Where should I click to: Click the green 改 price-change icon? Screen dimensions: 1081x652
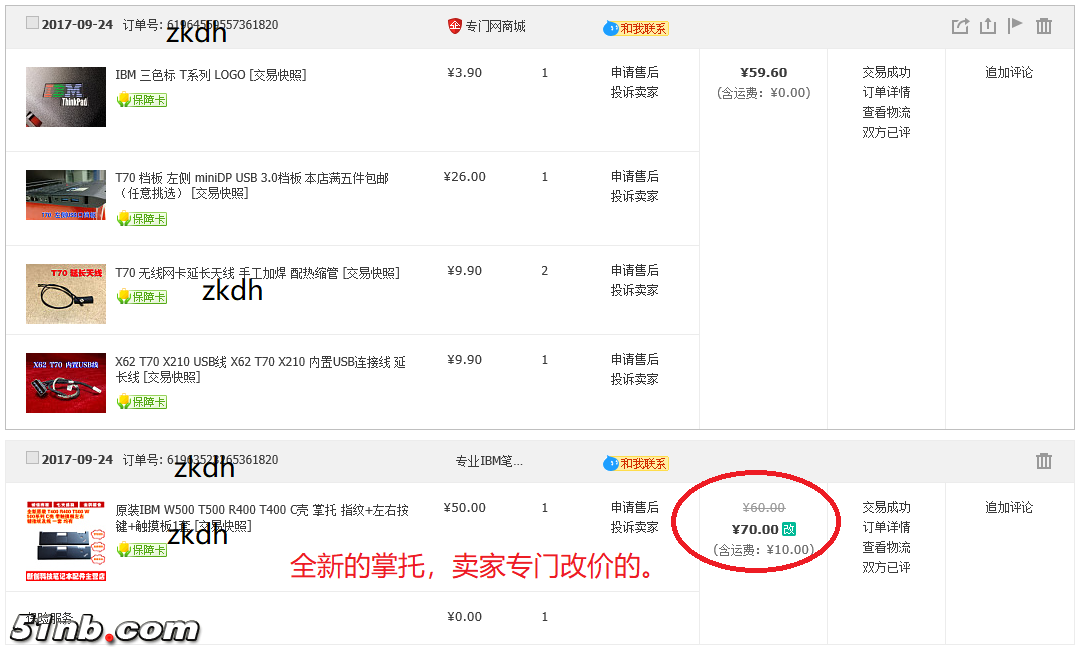[x=789, y=529]
